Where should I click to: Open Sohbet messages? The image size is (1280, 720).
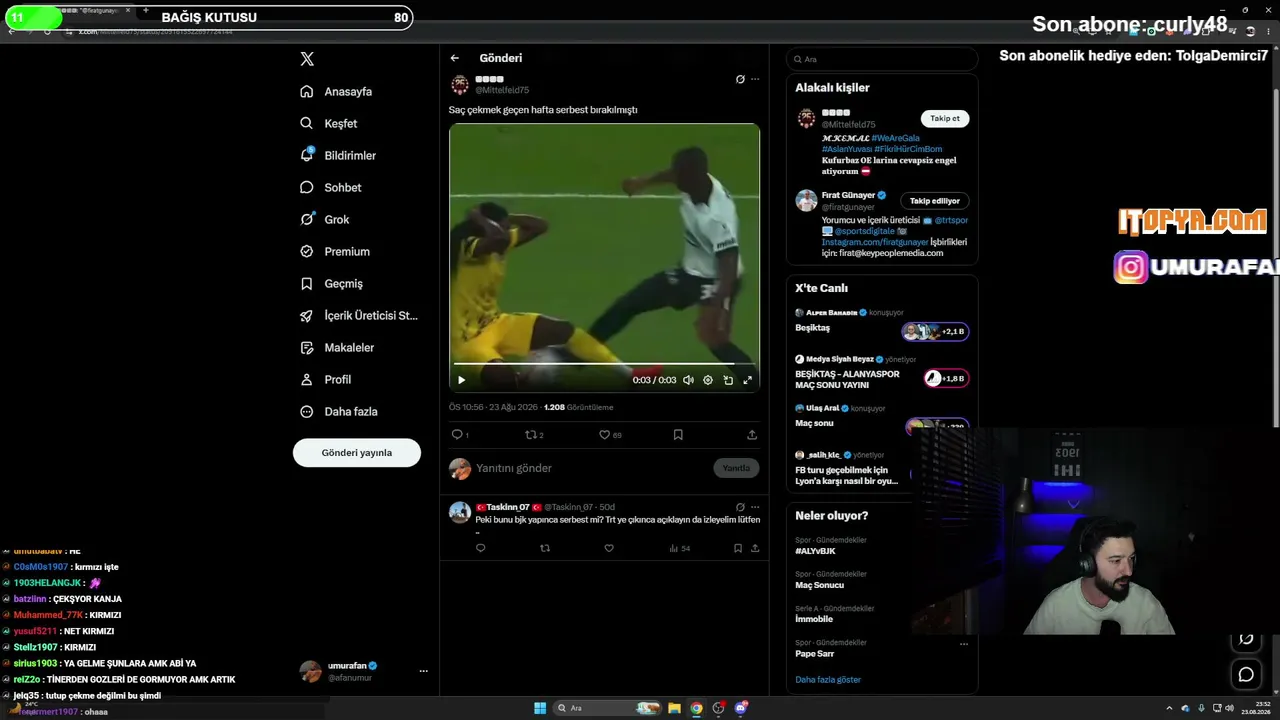click(331, 187)
